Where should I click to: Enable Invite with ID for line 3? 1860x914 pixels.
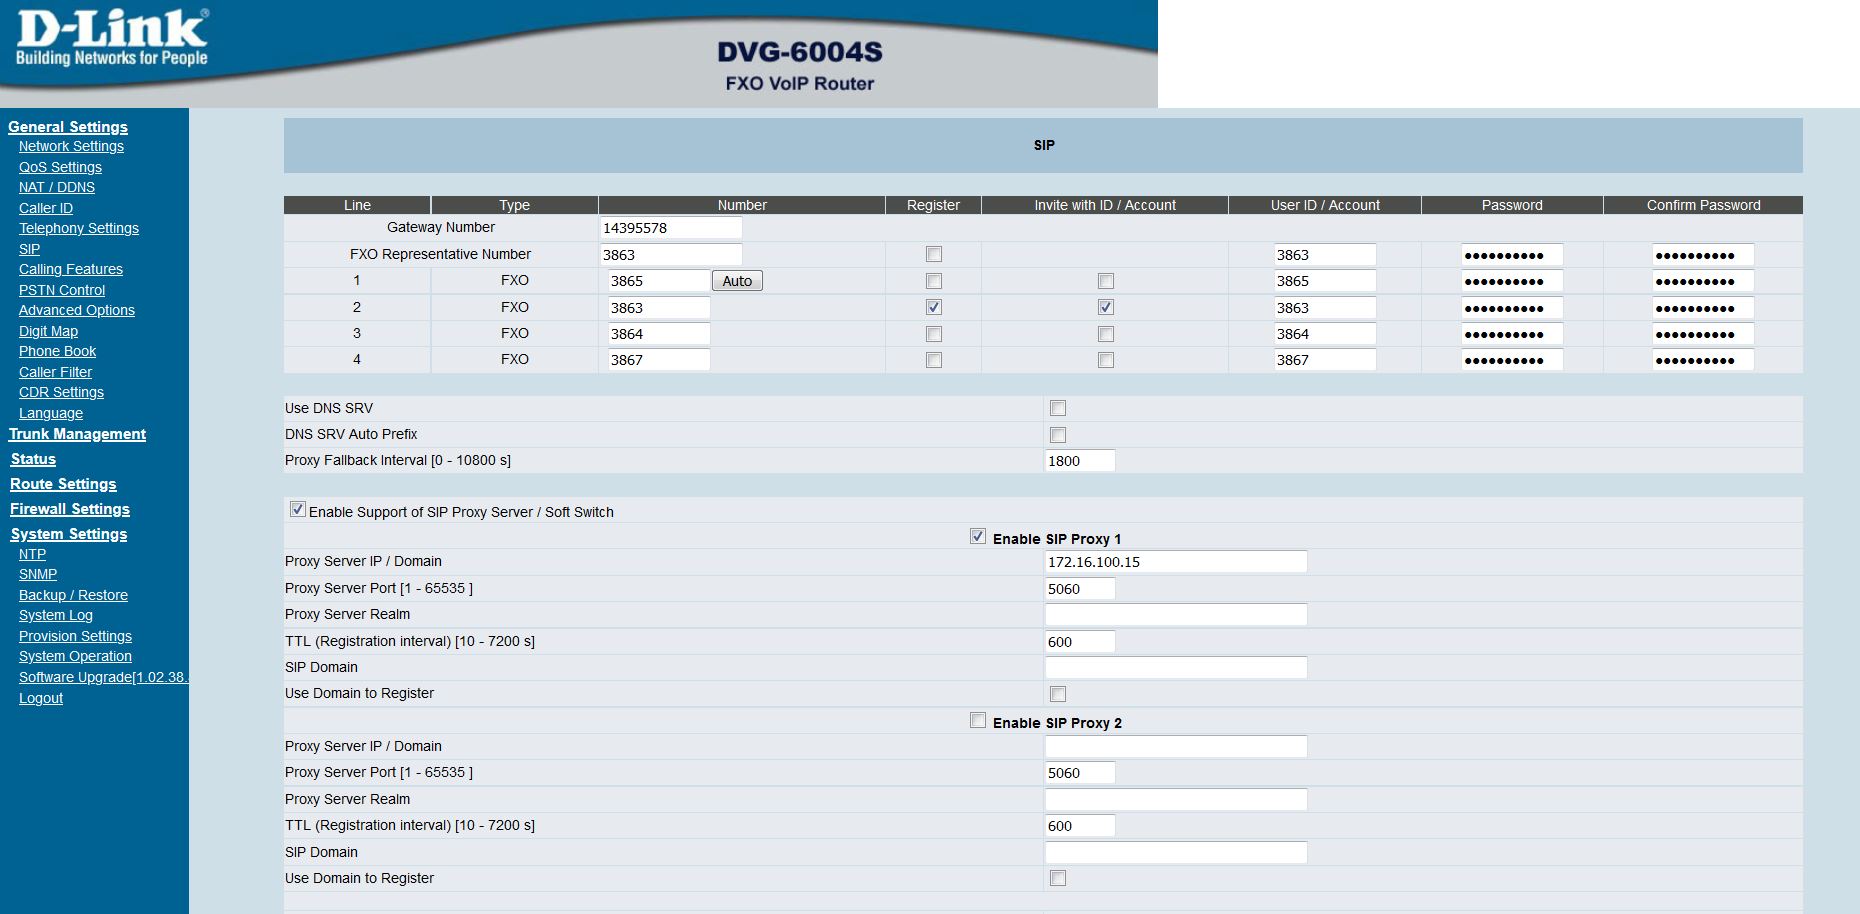pos(1105,334)
